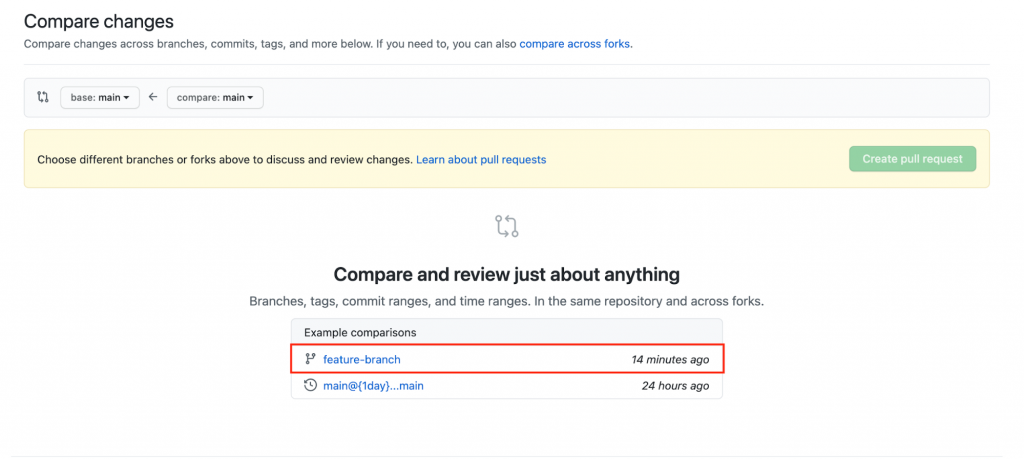
Task: Click the "14 minutes ago" timestamp
Action: coord(670,359)
